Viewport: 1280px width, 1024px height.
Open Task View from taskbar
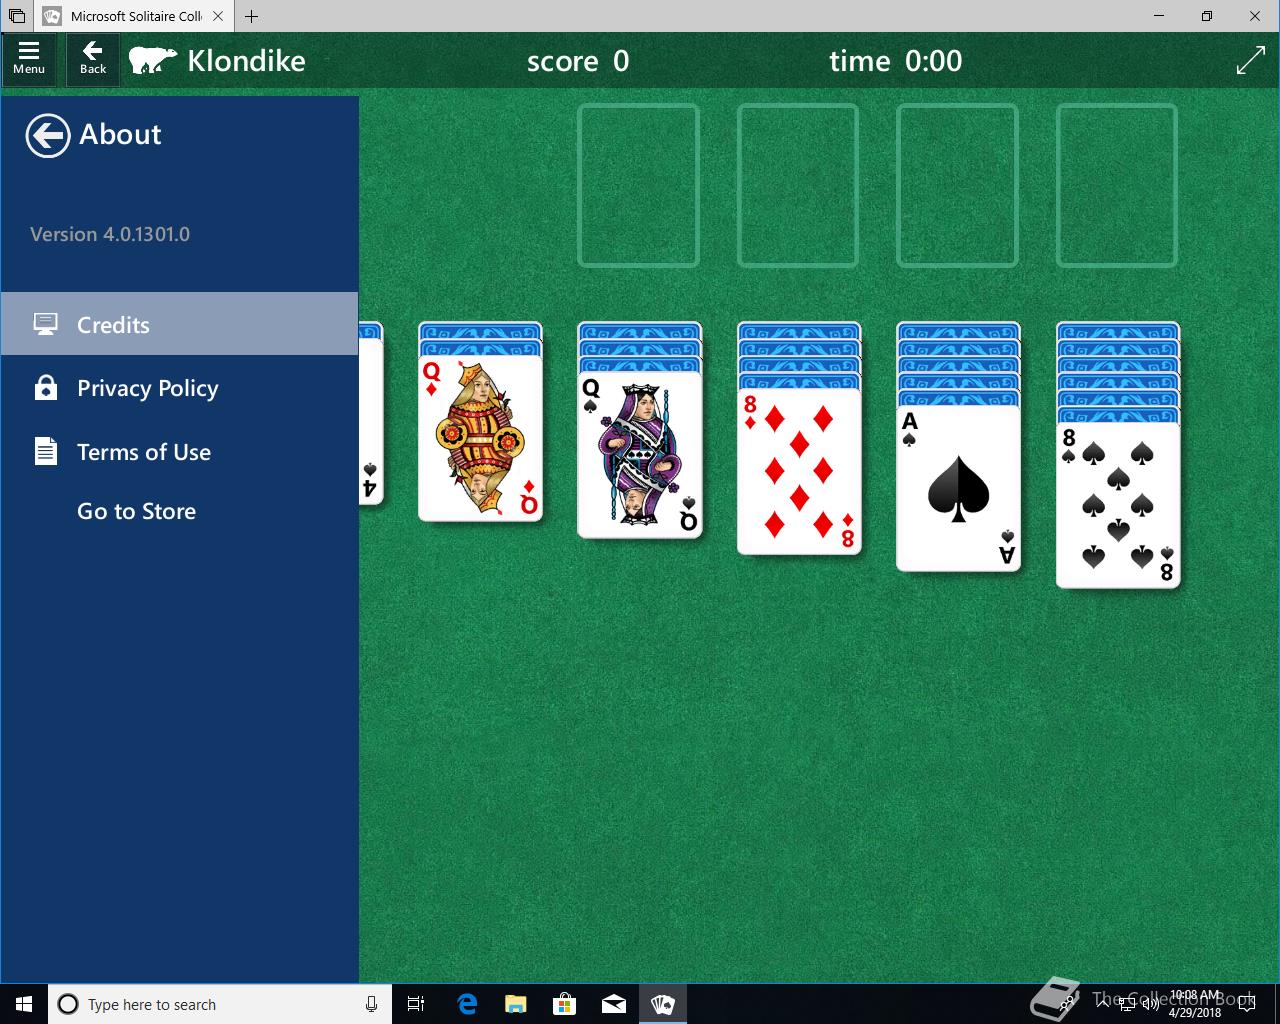click(x=416, y=1004)
